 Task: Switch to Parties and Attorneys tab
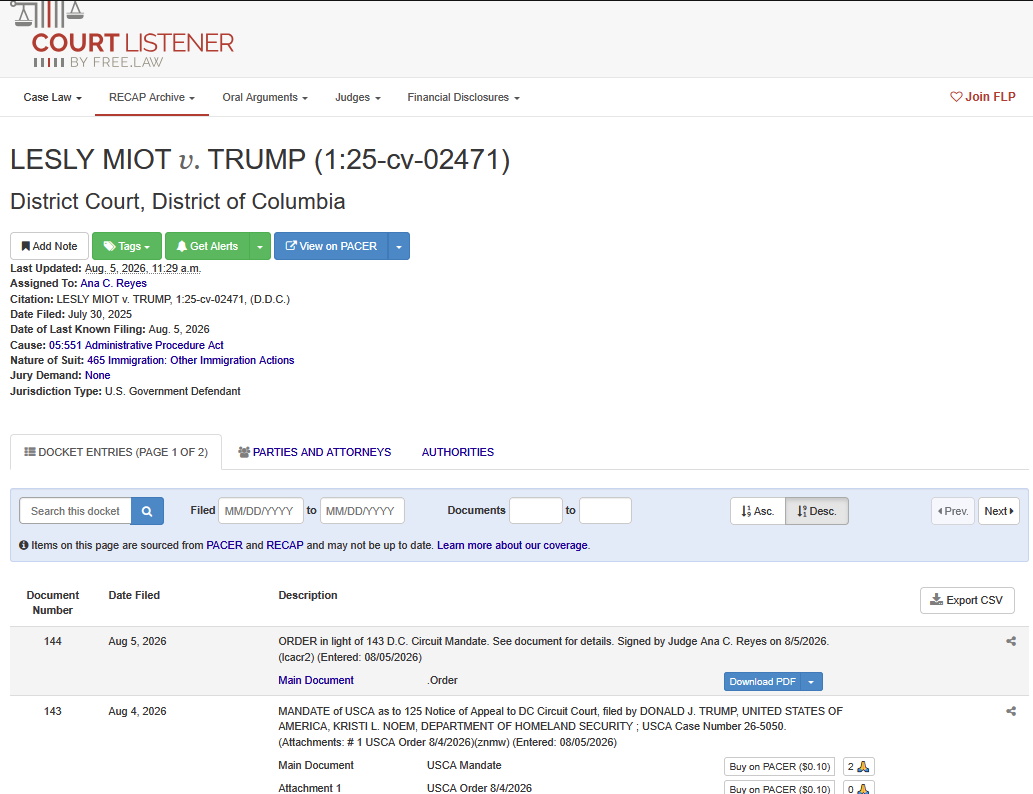click(314, 452)
